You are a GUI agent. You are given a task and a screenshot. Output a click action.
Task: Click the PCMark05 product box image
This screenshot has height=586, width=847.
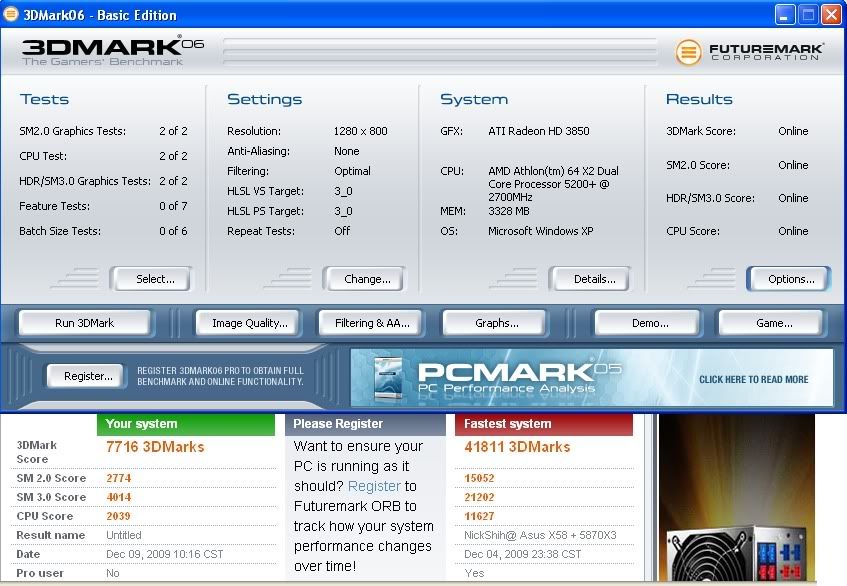point(388,379)
